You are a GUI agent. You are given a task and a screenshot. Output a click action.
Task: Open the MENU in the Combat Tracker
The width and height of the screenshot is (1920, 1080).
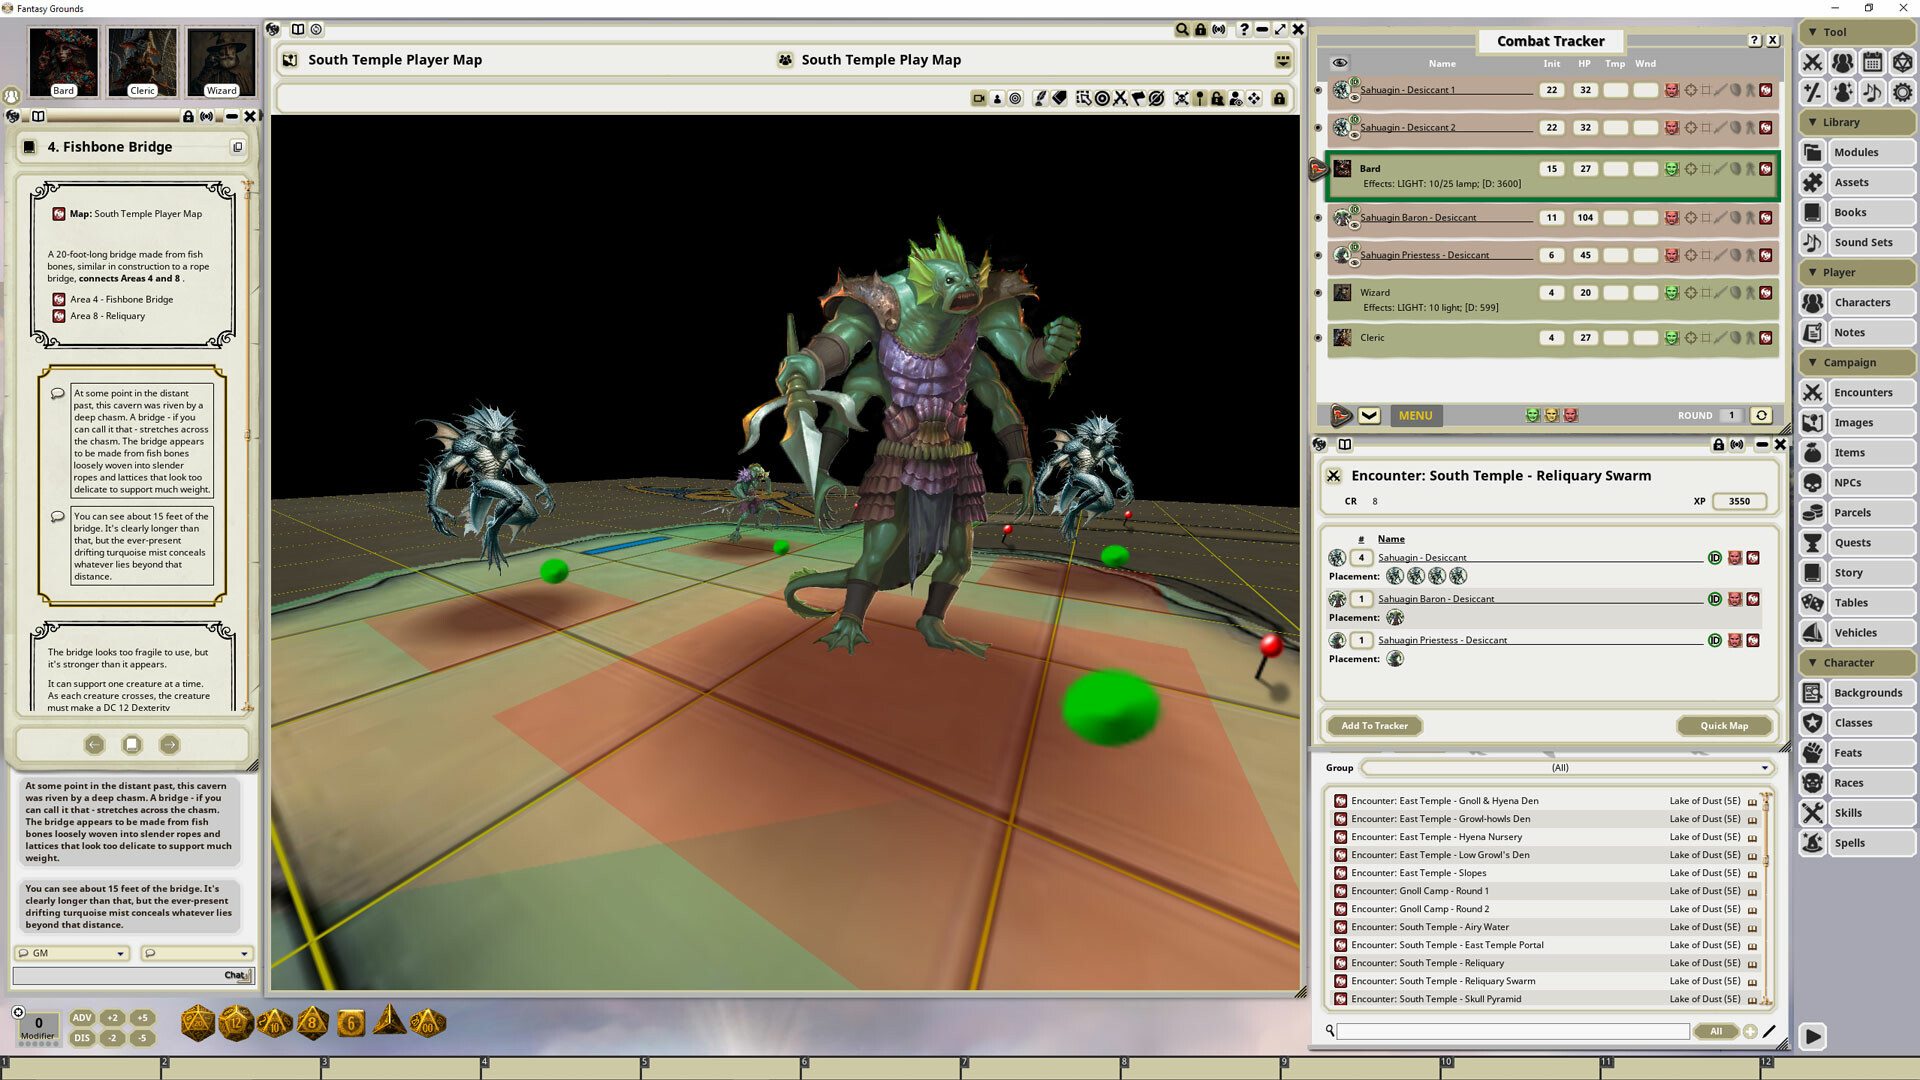[x=1415, y=415]
